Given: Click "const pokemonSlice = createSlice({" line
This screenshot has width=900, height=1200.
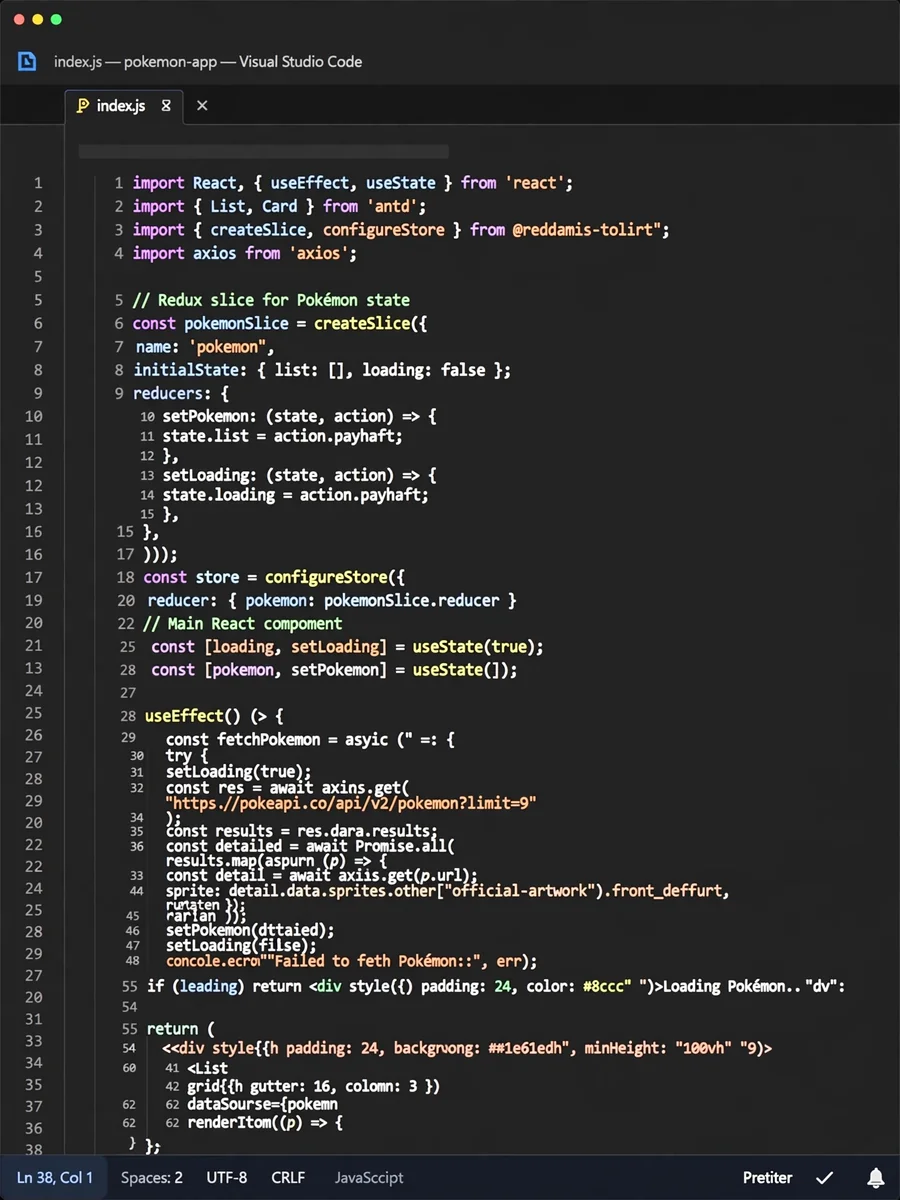Looking at the screenshot, I should click(280, 323).
